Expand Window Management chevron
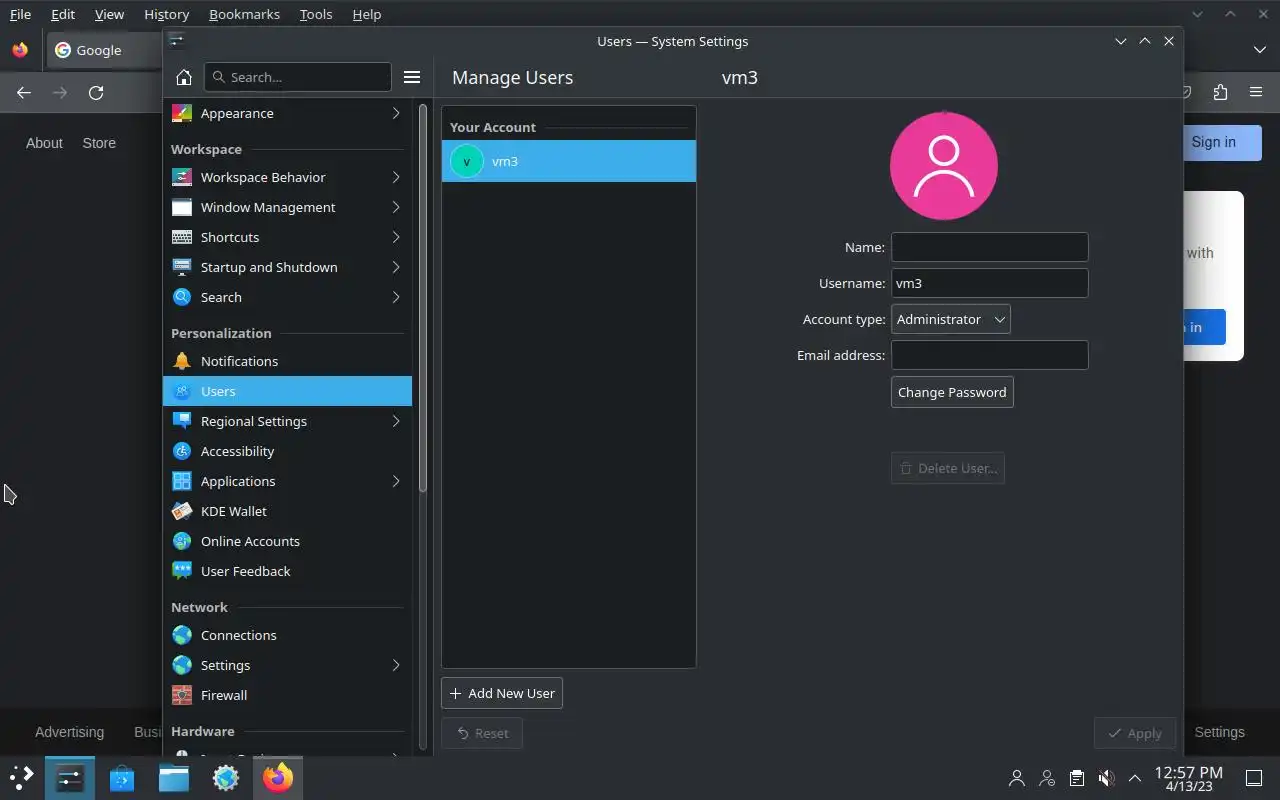 (x=396, y=207)
